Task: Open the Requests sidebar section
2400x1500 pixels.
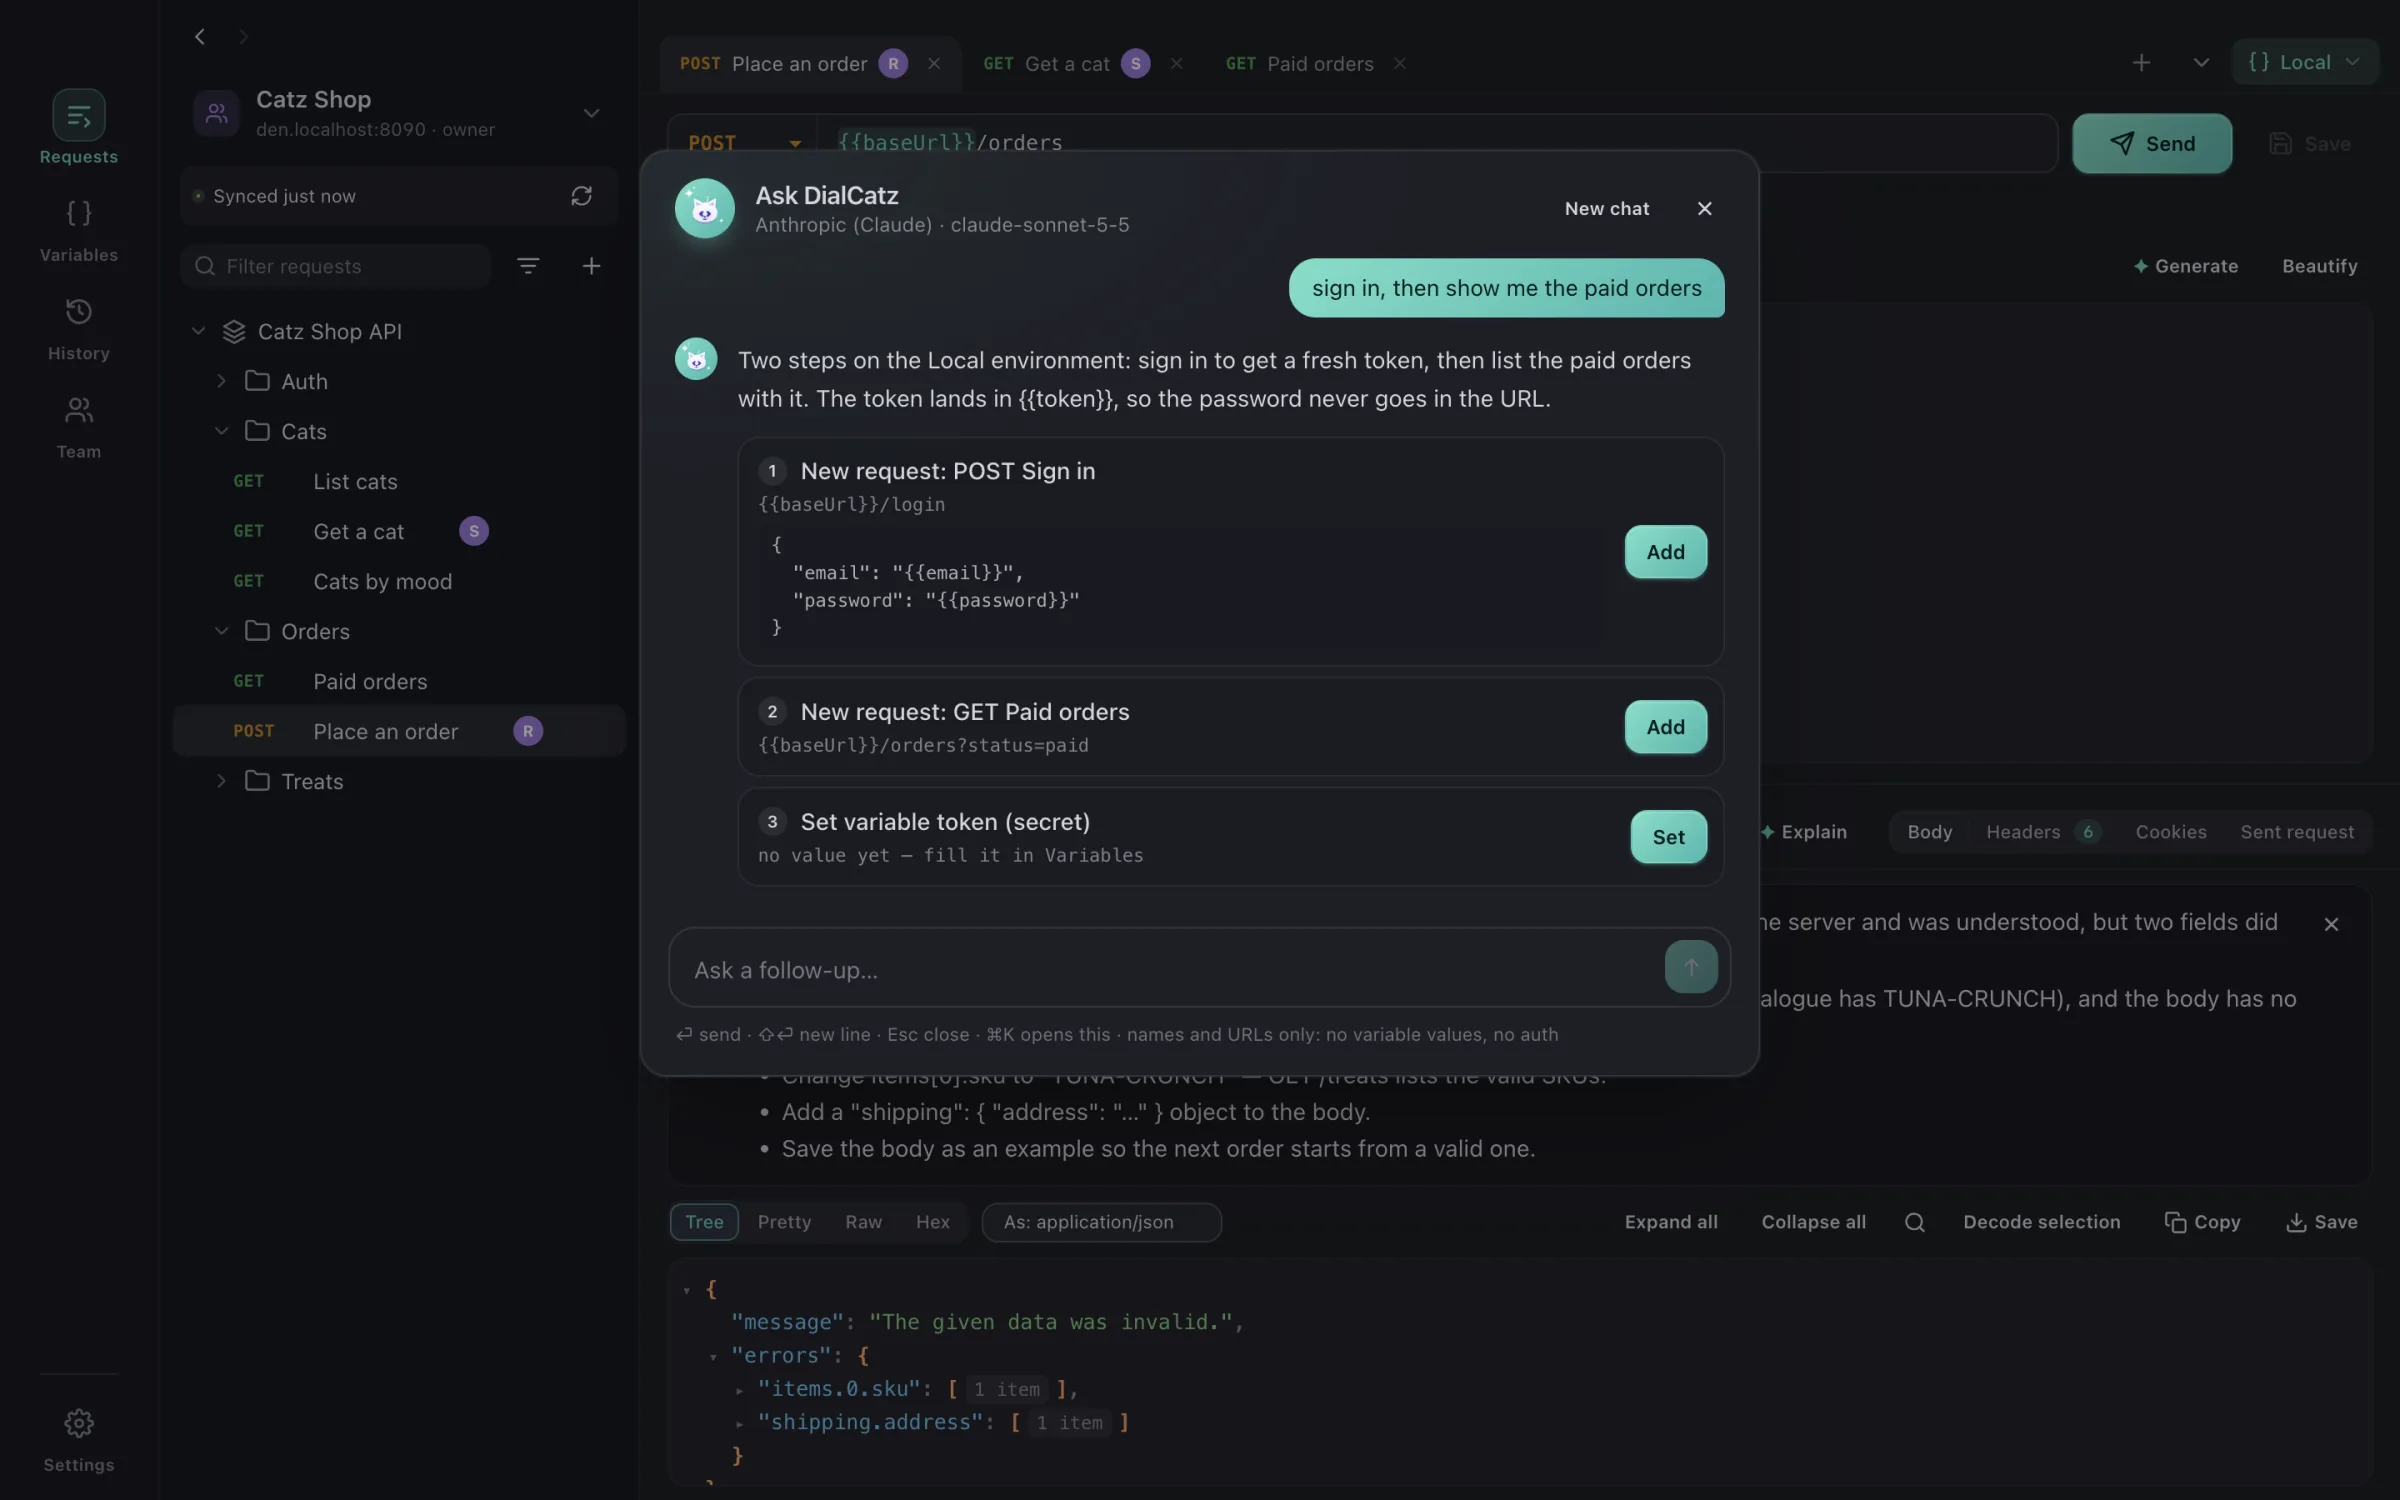Action: (x=78, y=127)
